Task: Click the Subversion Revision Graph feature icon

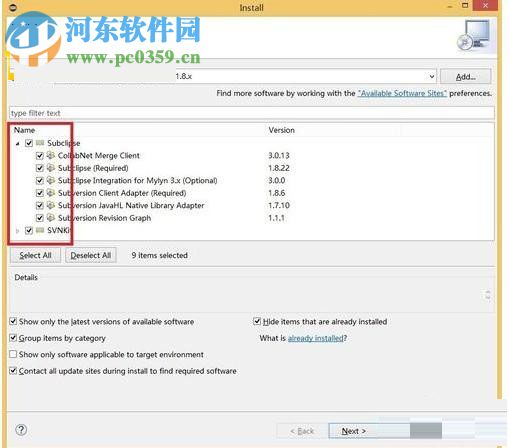Action: click(x=51, y=218)
